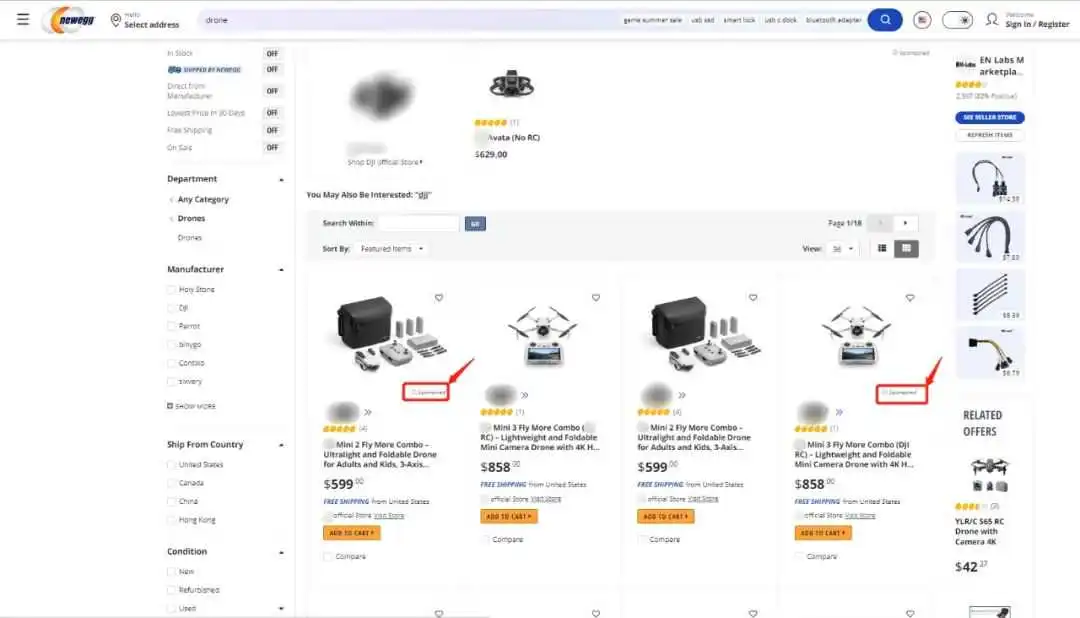The image size is (1080, 618).
Task: Switch on the On Sale filter
Action: [x=272, y=147]
